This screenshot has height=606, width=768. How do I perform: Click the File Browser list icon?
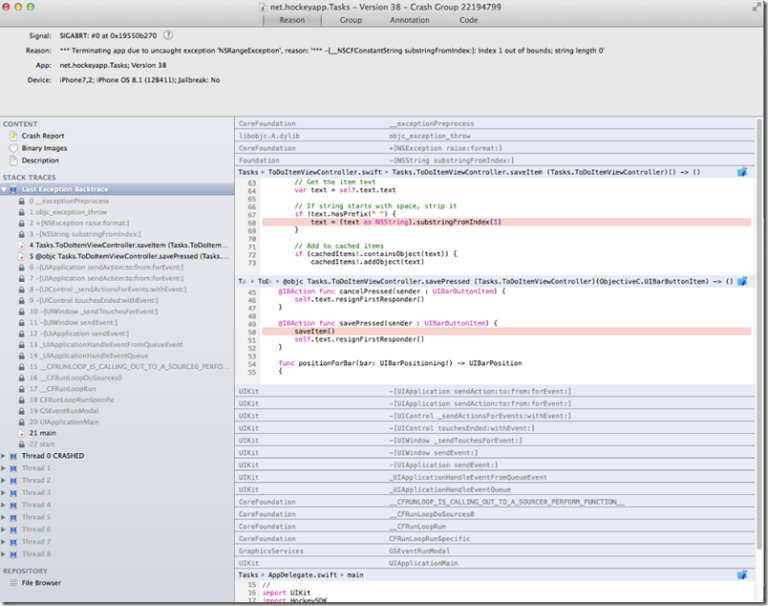12,582
